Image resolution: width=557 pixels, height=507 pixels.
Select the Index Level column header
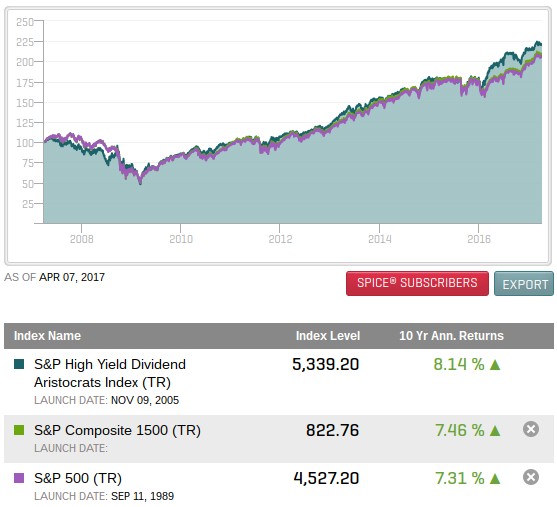[328, 336]
